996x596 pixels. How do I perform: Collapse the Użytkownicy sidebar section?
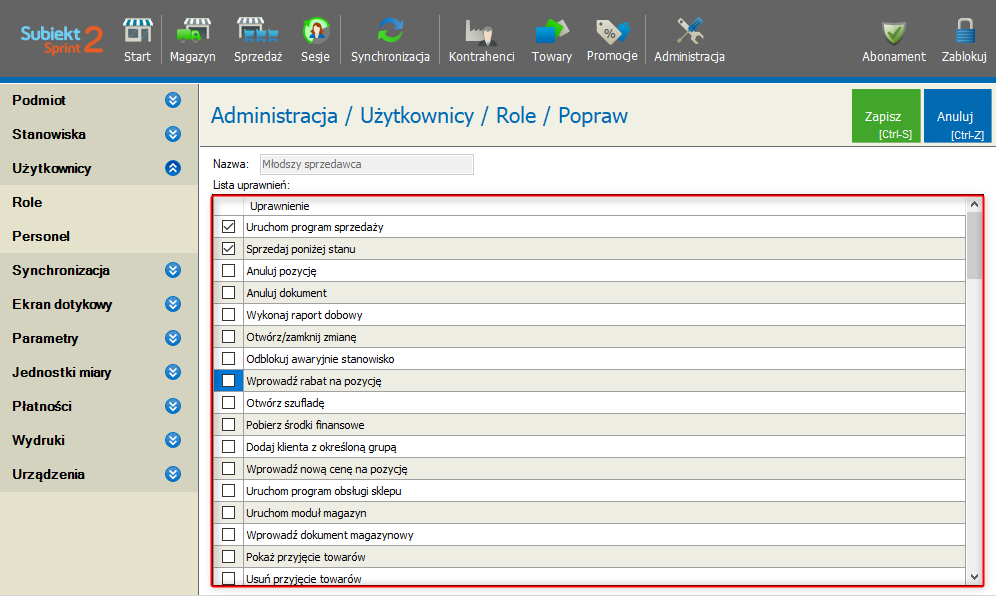click(x=173, y=168)
